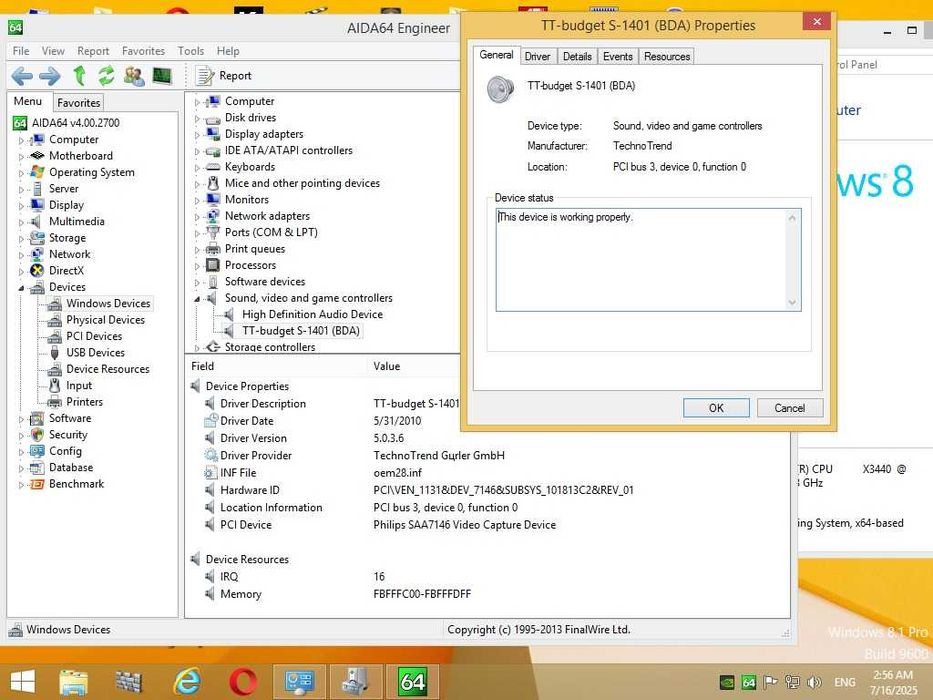
Task: Open the Windows Start button
Action: point(23,682)
